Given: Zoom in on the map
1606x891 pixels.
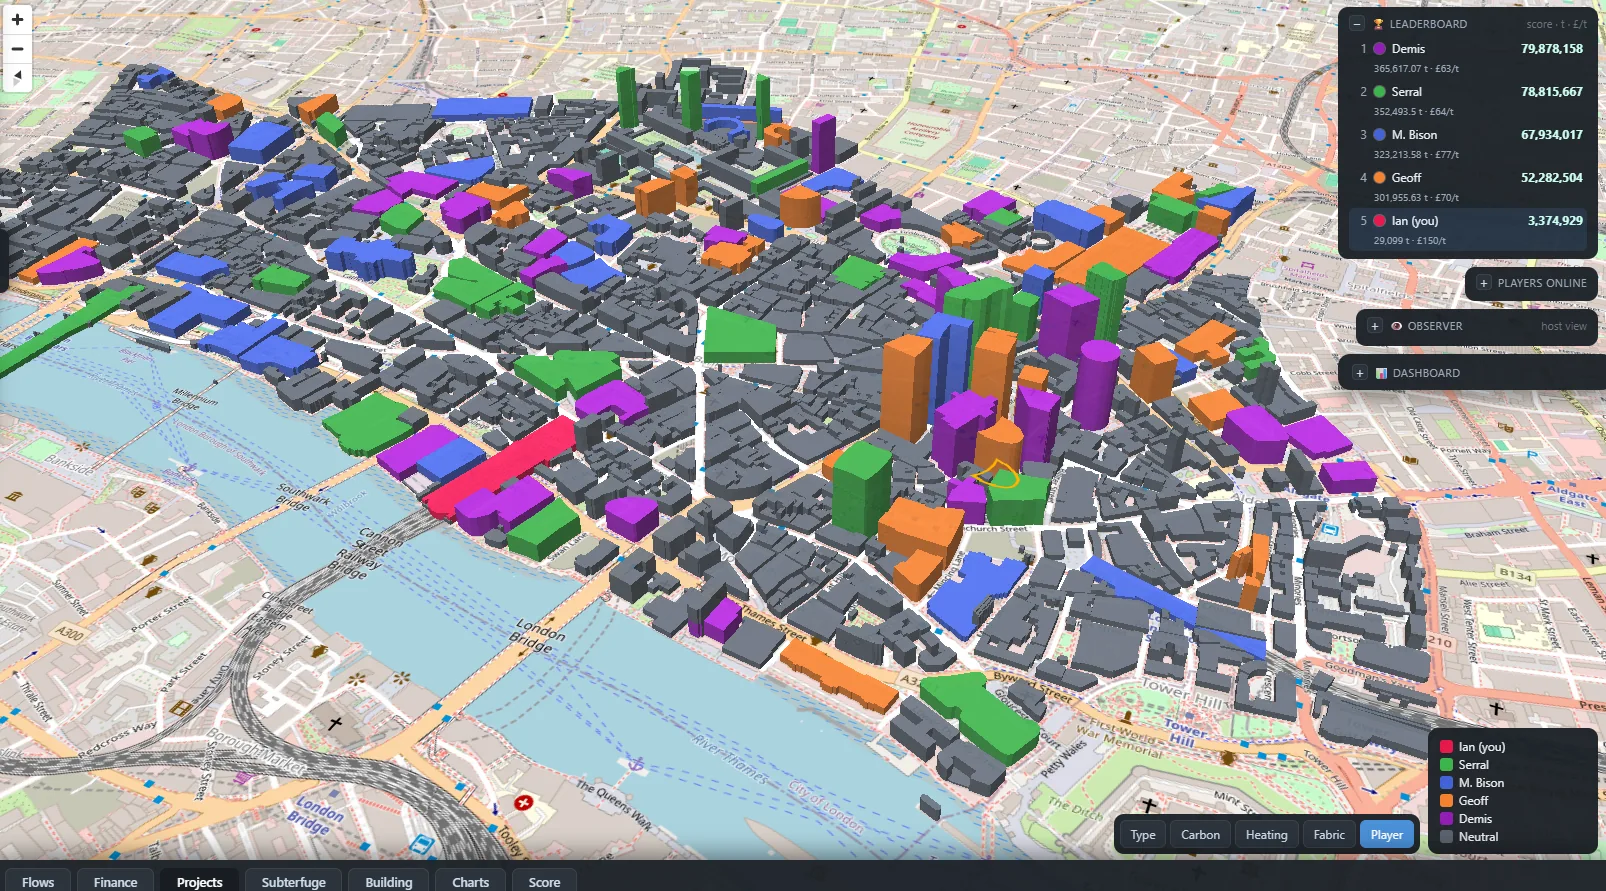Looking at the screenshot, I should point(17,20).
